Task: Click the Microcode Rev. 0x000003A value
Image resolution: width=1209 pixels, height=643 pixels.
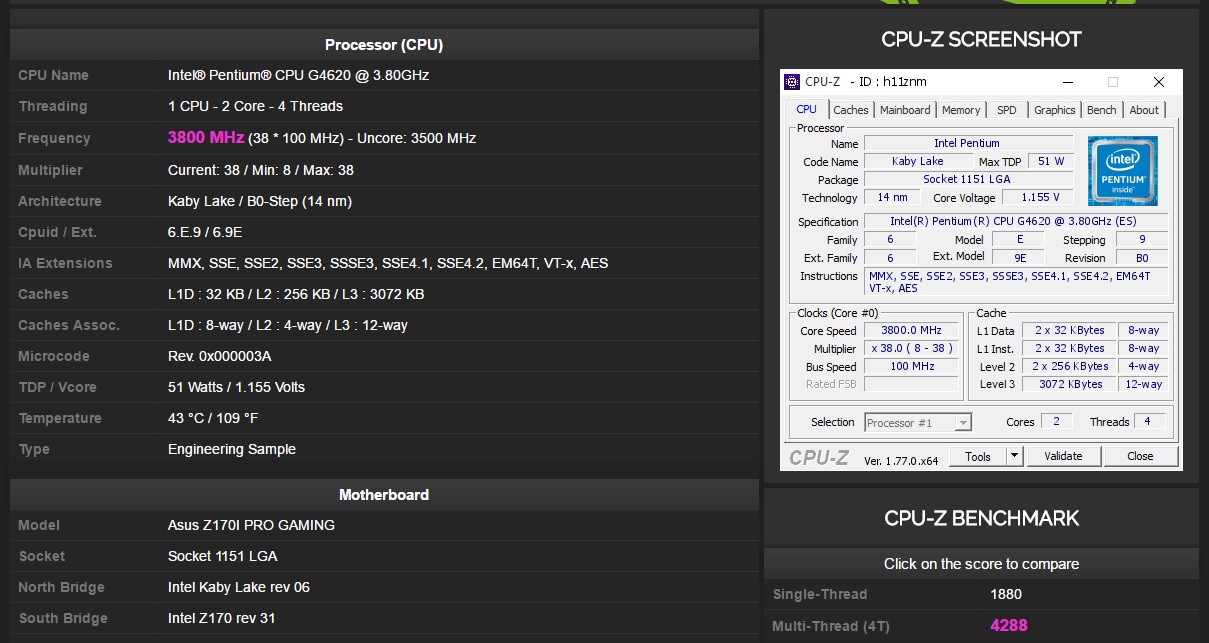Action: 220,356
